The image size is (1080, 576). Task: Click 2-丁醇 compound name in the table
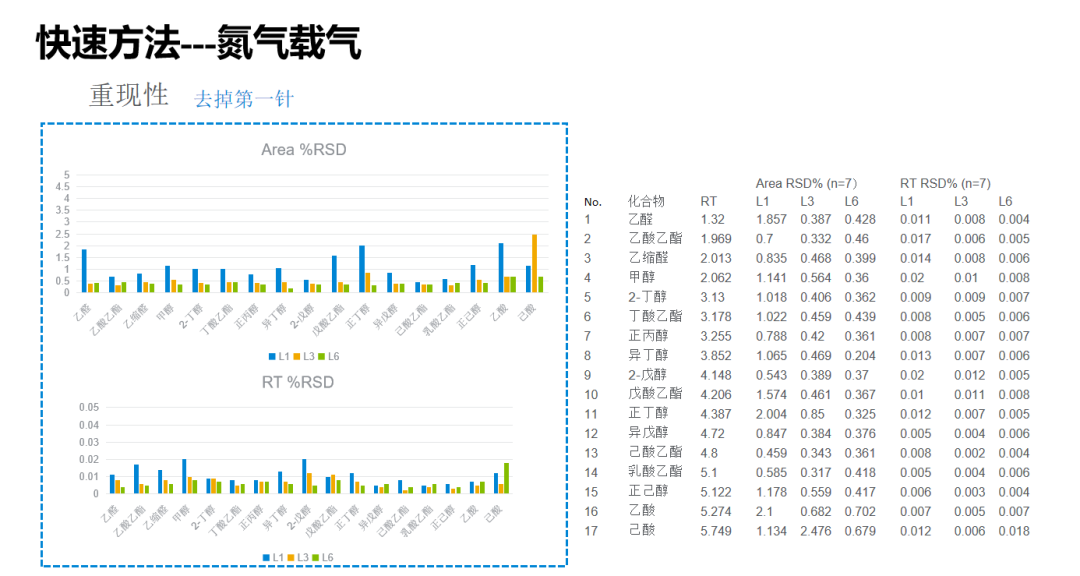click(x=647, y=297)
